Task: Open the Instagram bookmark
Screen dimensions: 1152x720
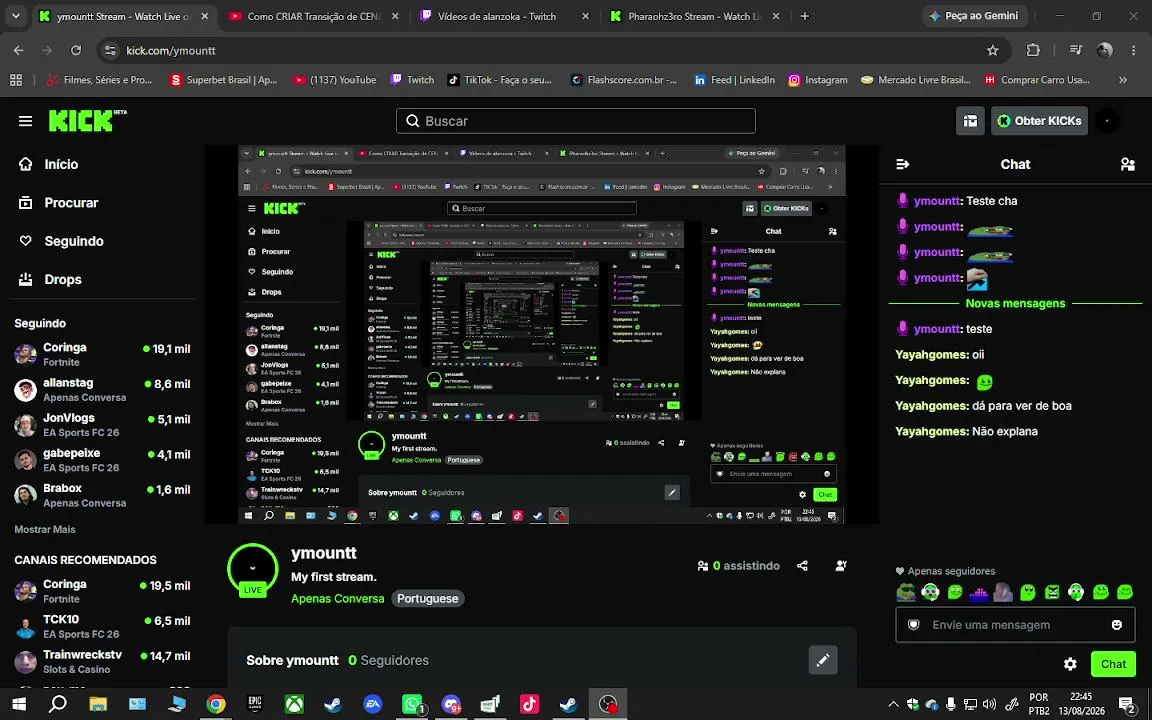Action: pos(818,80)
